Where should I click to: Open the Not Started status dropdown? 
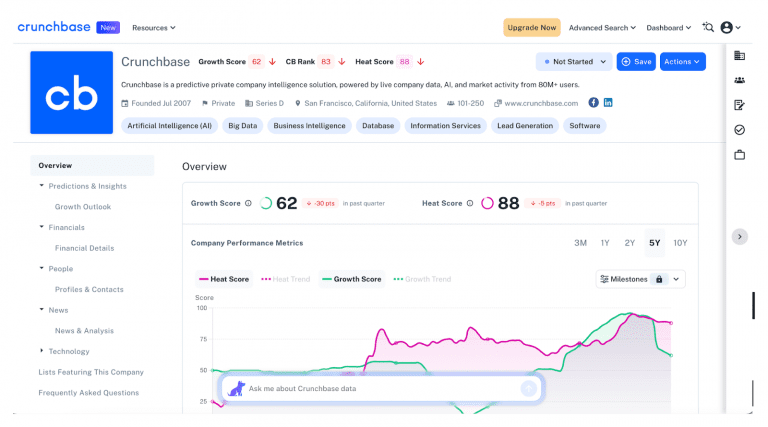point(574,62)
